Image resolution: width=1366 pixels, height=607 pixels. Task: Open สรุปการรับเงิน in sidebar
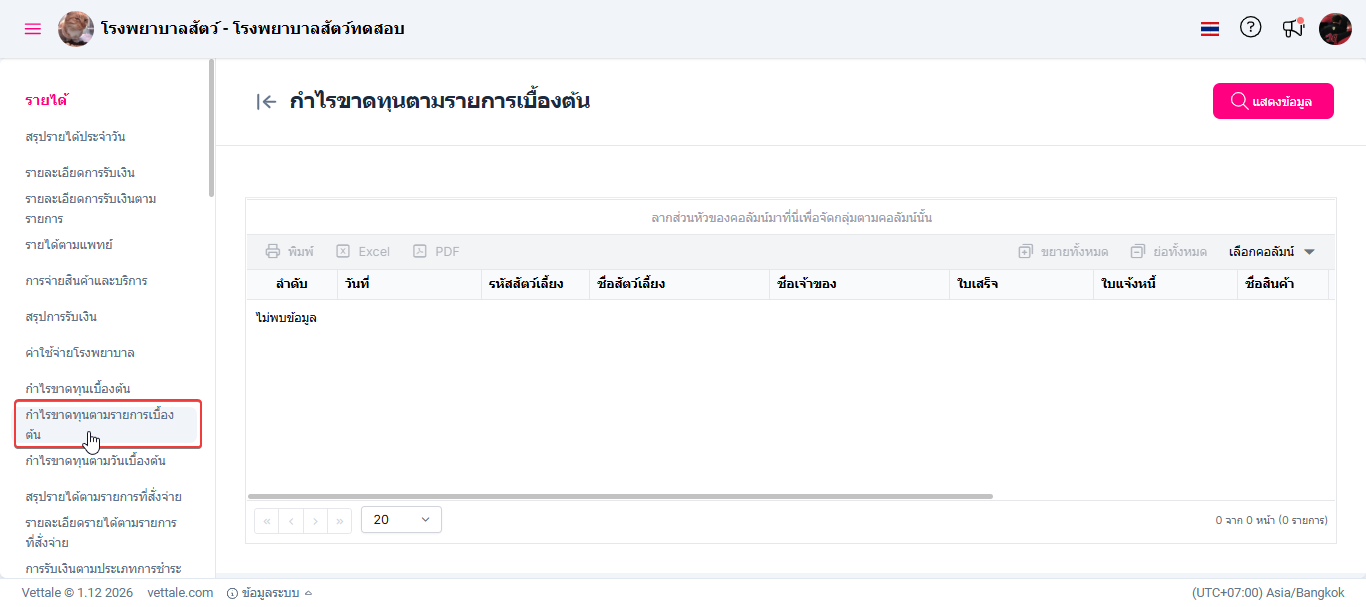tap(61, 317)
